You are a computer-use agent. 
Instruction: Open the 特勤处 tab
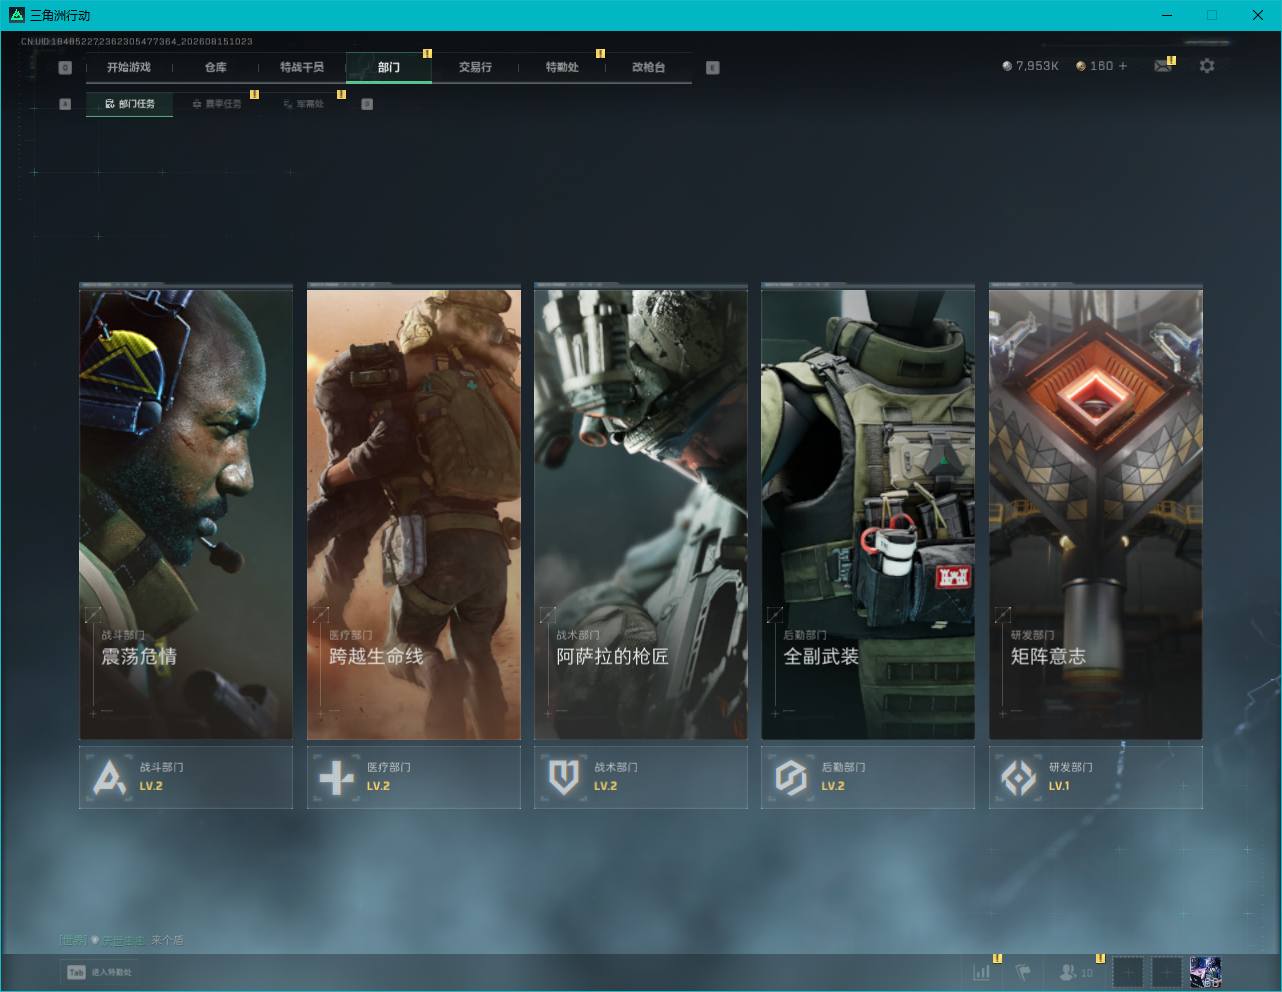click(562, 67)
